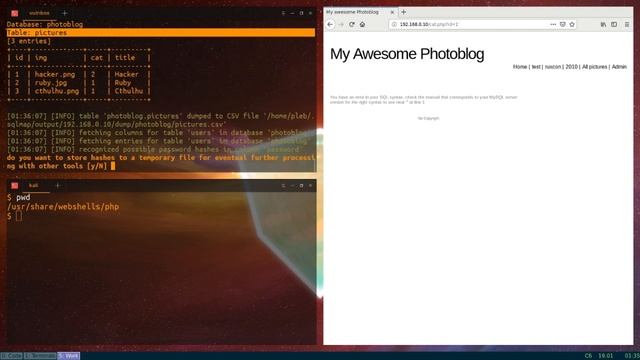Show site information icon in address bar
Viewport: 640px width, 360px height.
pos(394,24)
